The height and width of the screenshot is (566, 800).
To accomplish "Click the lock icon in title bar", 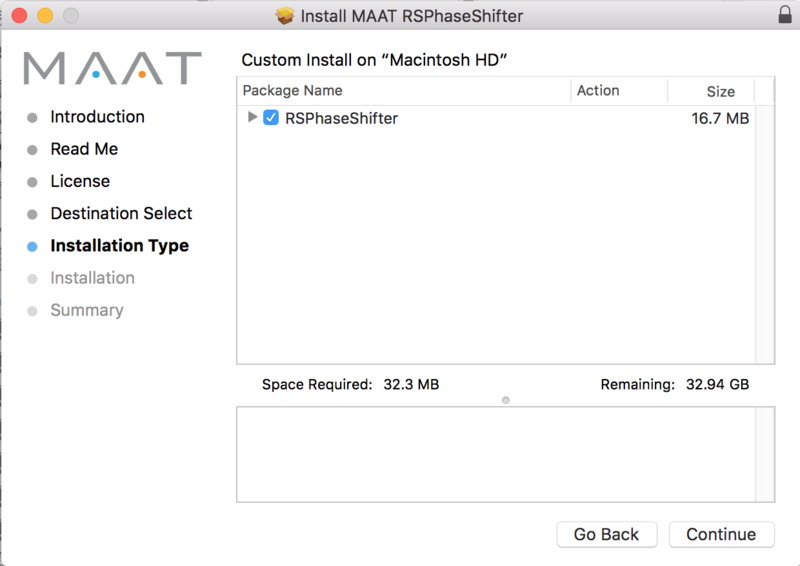I will 784,16.
